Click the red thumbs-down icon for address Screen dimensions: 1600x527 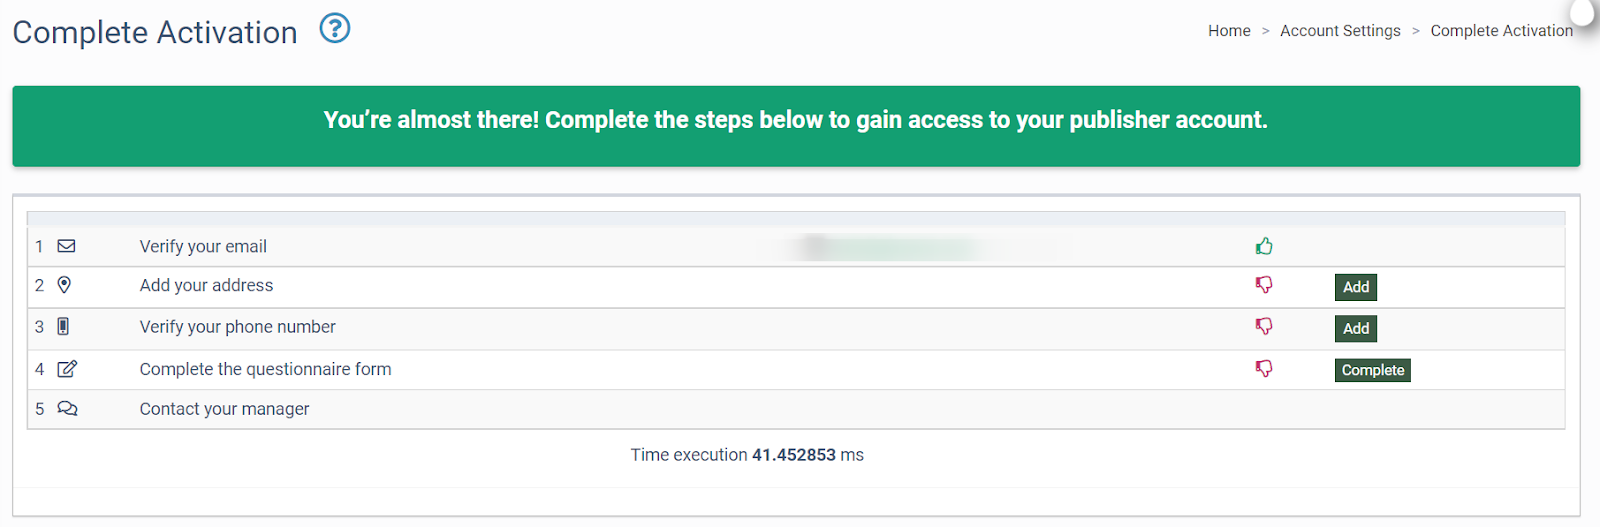pyautogui.click(x=1264, y=285)
